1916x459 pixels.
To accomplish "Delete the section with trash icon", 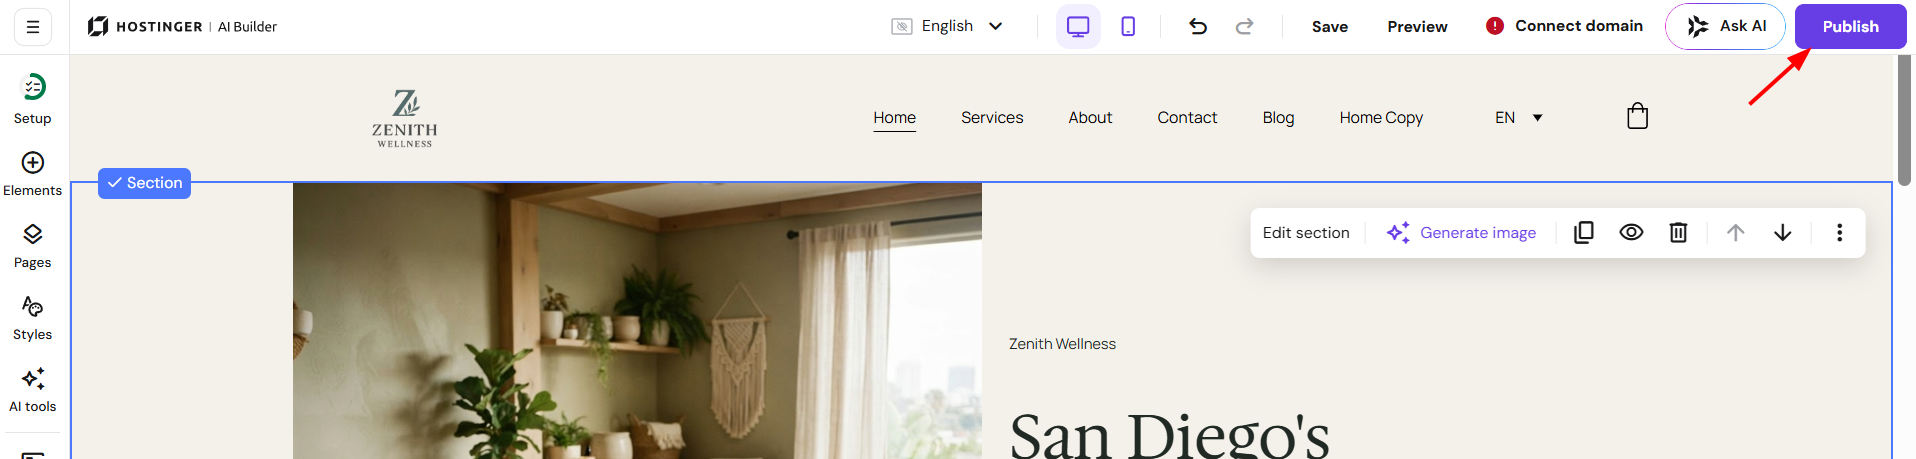I will point(1678,233).
